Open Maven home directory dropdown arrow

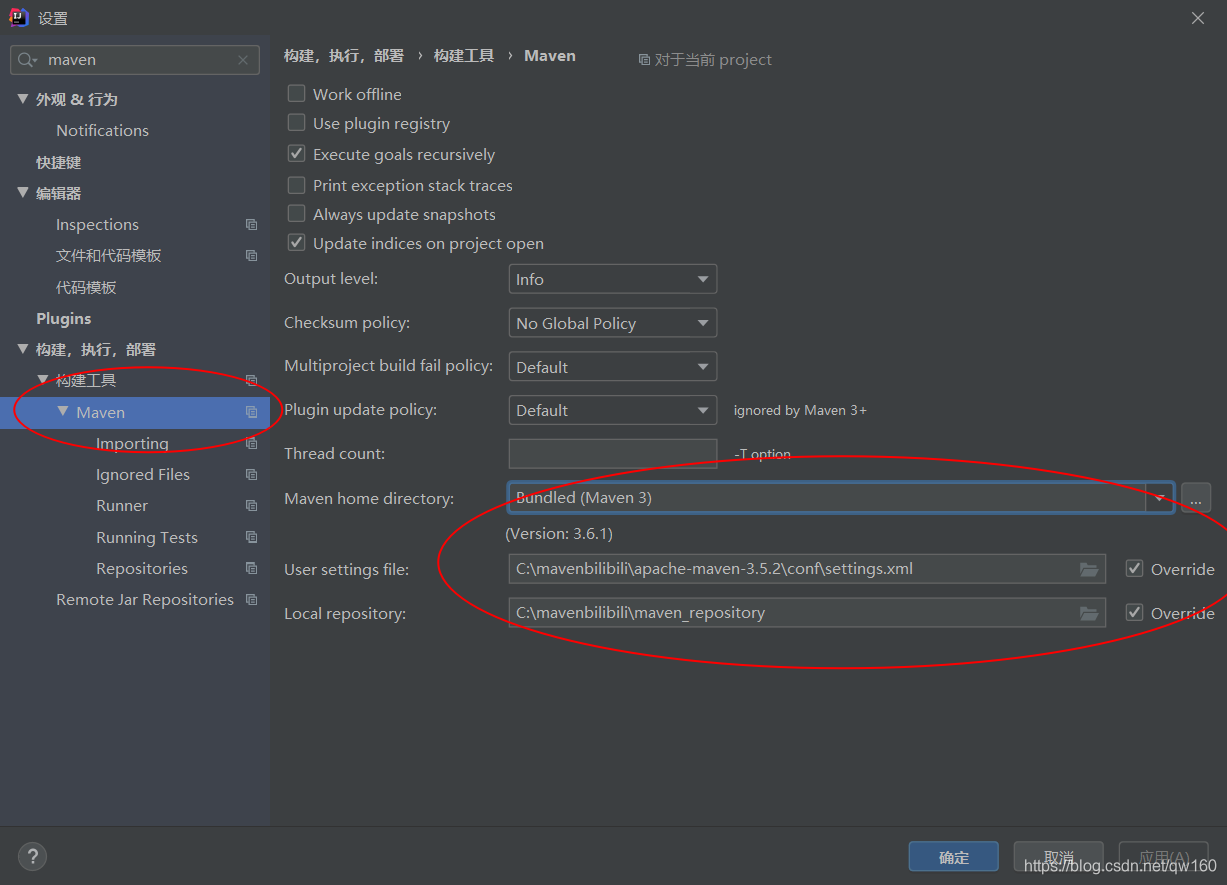pos(1160,498)
